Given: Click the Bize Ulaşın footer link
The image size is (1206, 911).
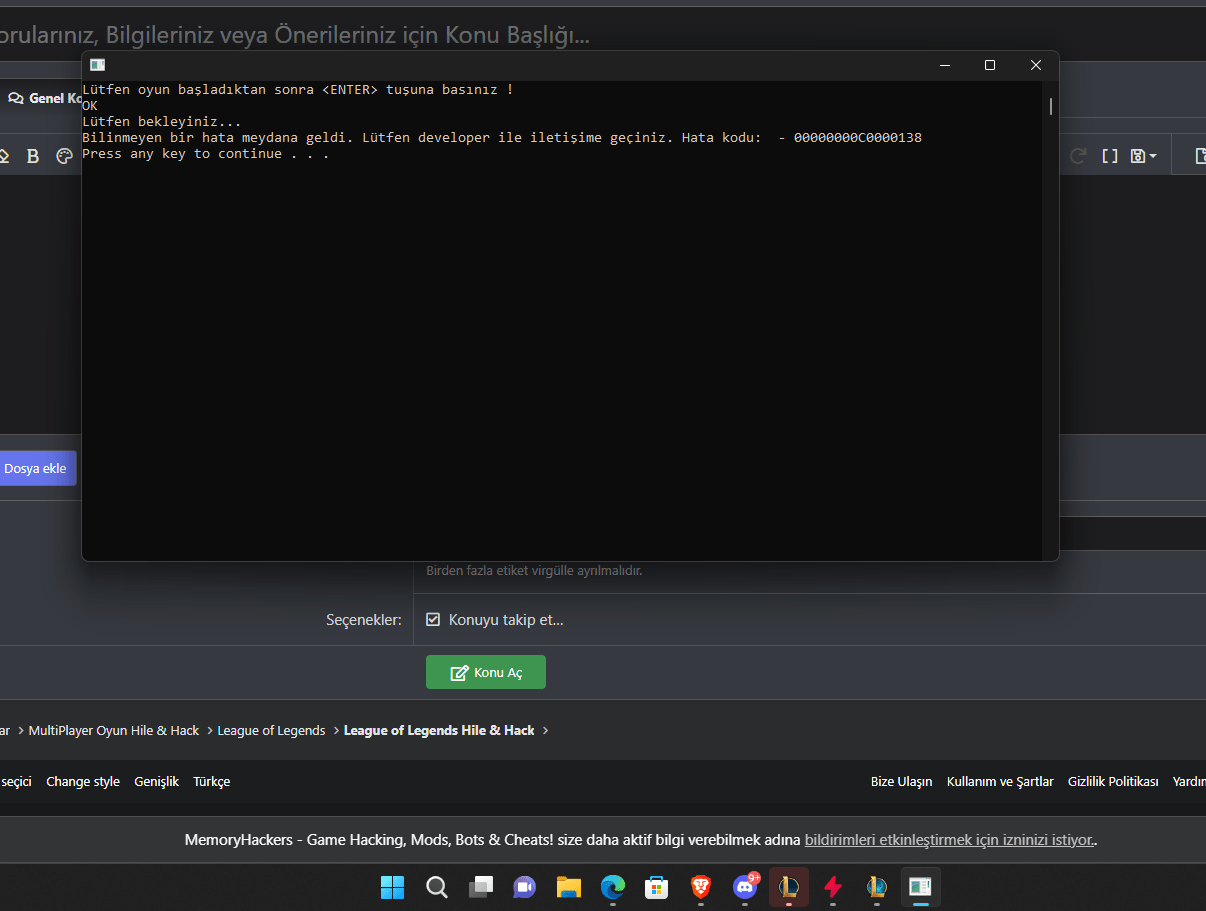Looking at the screenshot, I should point(902,782).
